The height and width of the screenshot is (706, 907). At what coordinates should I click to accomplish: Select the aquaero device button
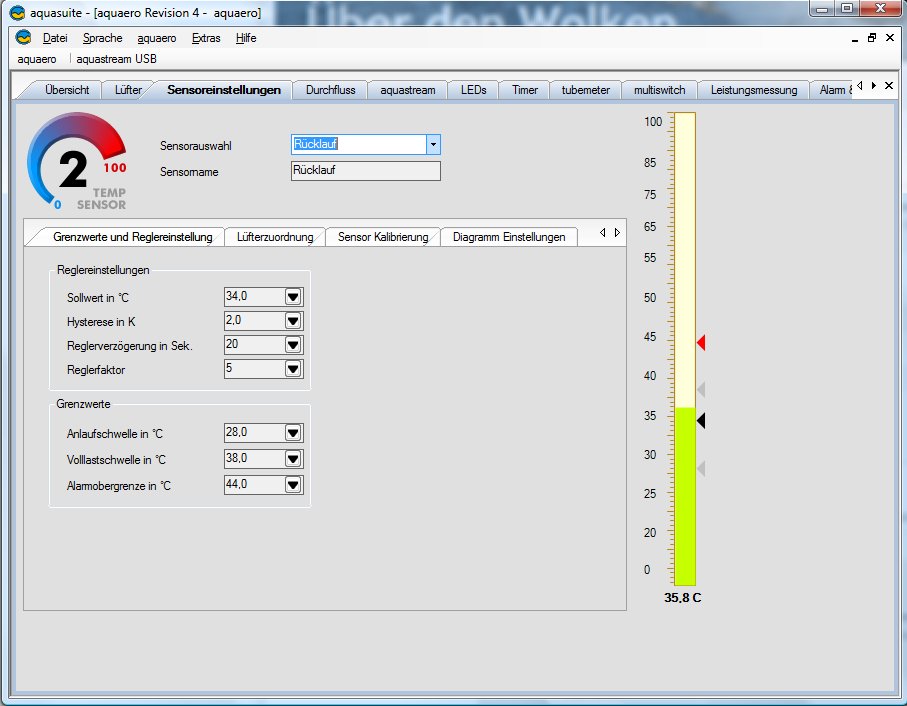[x=37, y=59]
